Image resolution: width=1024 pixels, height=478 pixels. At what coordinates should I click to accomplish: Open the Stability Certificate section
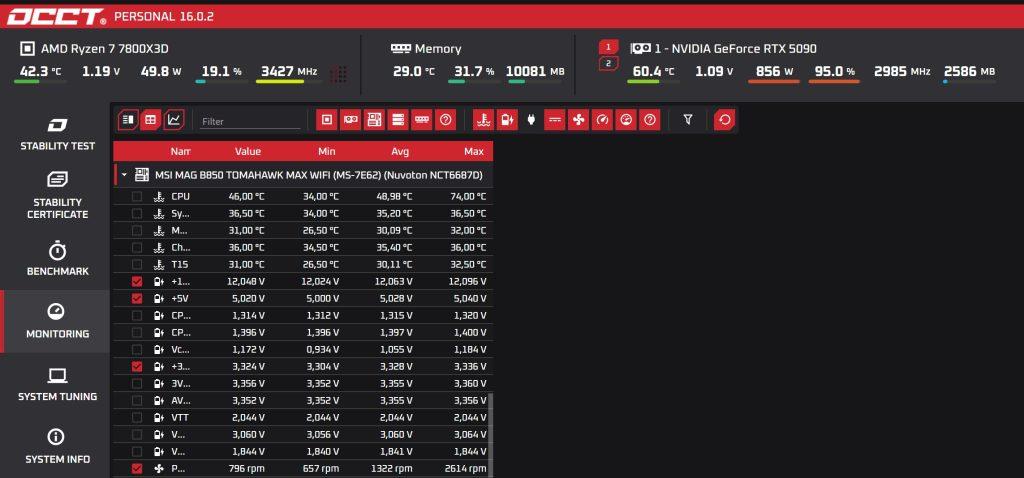click(57, 195)
